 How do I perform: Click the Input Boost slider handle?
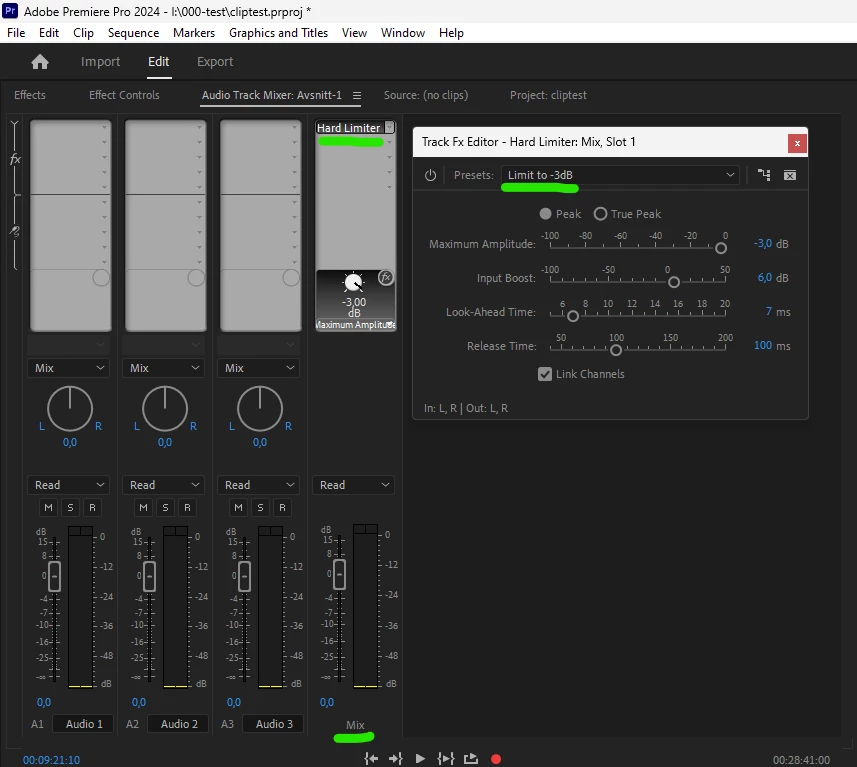pyautogui.click(x=674, y=282)
